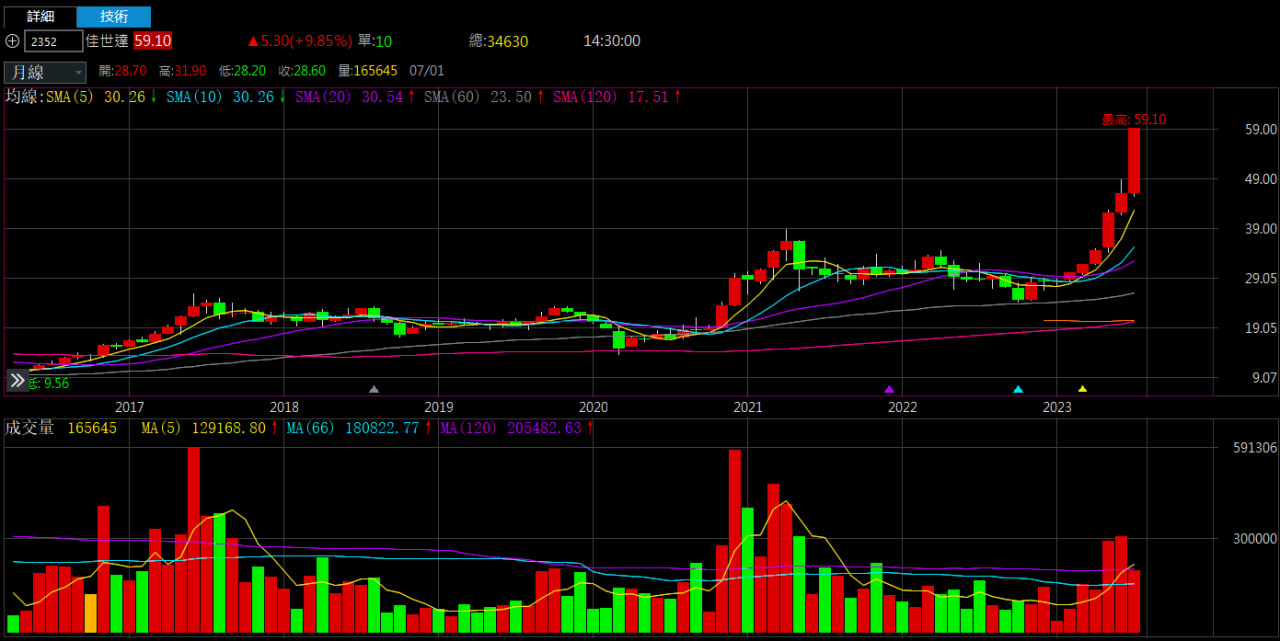
Task: Click the plus circle add-stock icon
Action: pos(12,41)
